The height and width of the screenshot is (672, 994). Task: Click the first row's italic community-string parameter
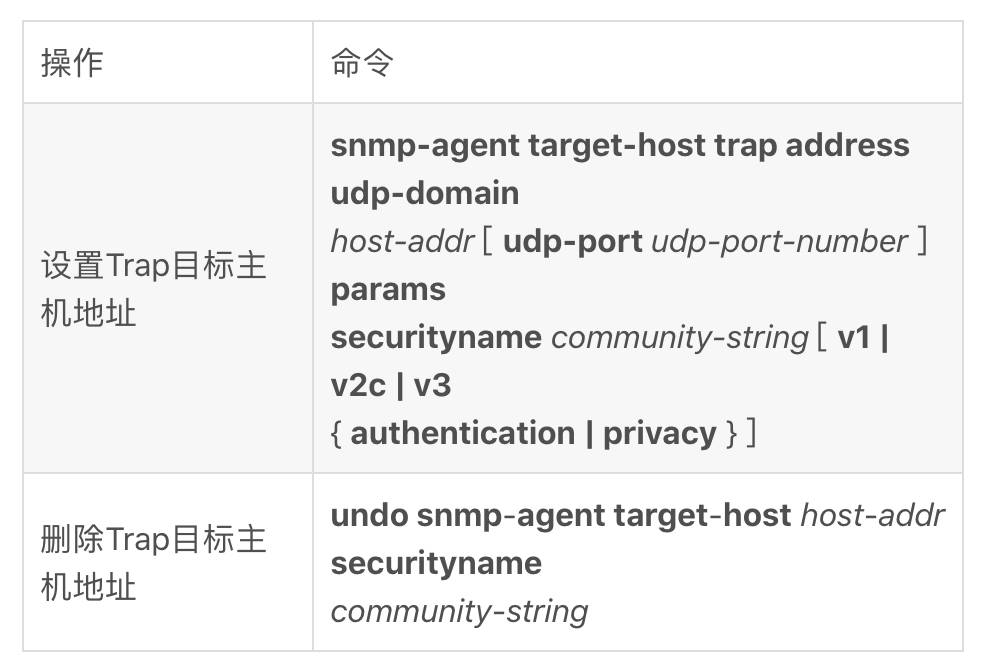click(x=680, y=338)
